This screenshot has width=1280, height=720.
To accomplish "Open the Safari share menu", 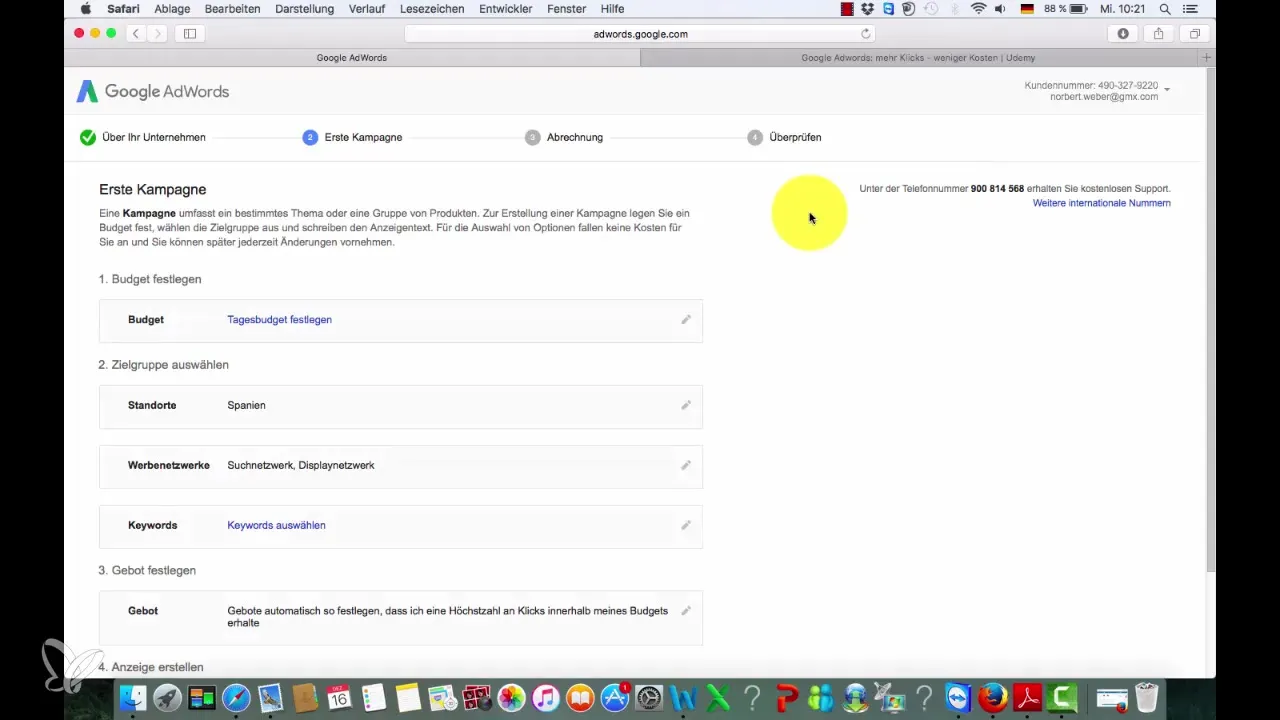I will click(1159, 34).
